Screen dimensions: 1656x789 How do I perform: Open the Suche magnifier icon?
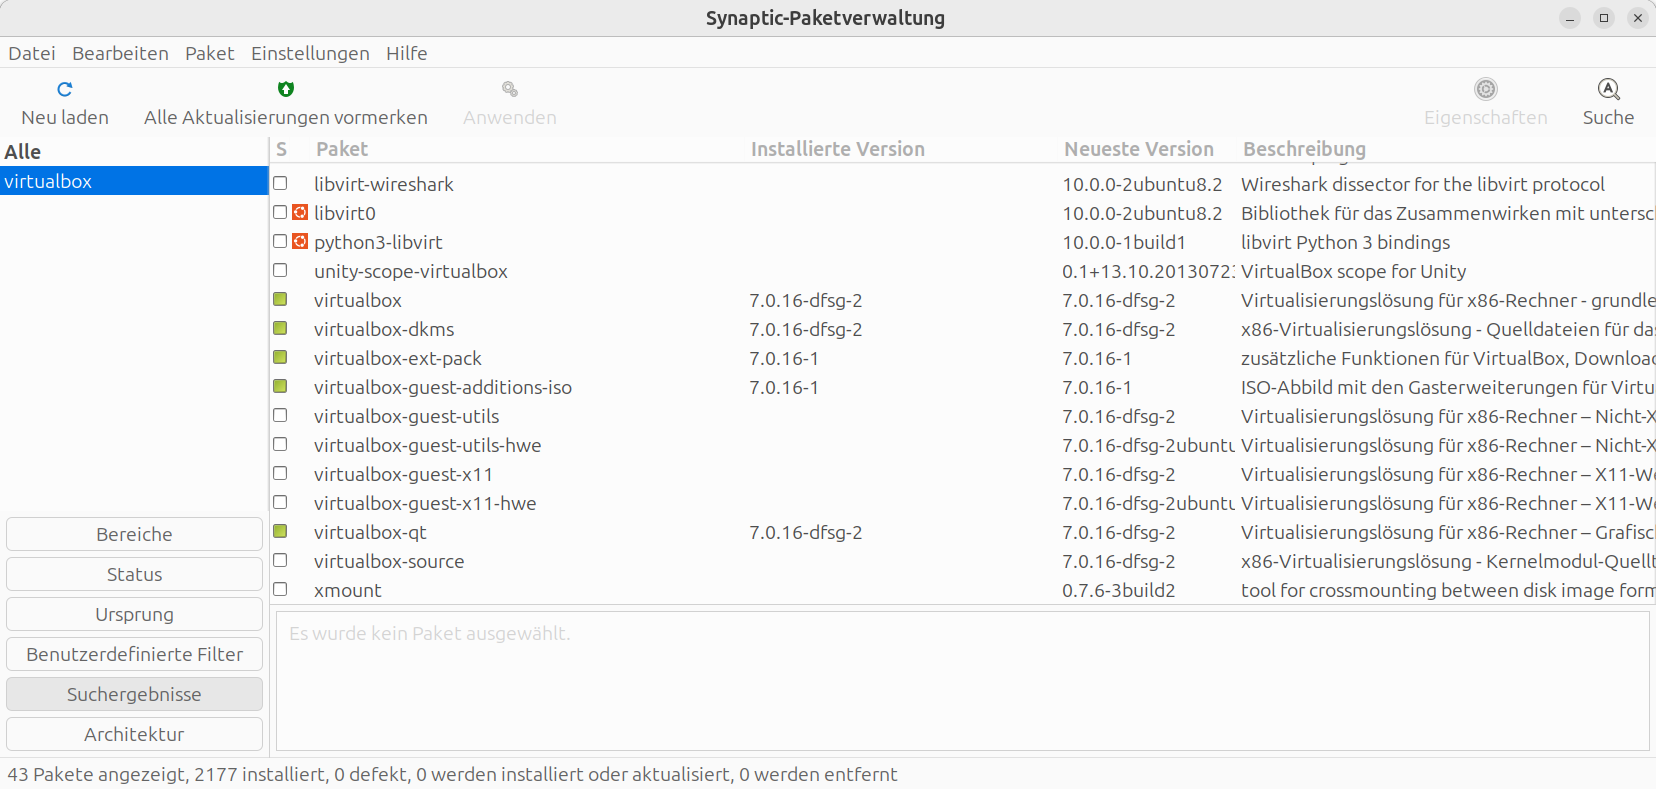click(1608, 89)
